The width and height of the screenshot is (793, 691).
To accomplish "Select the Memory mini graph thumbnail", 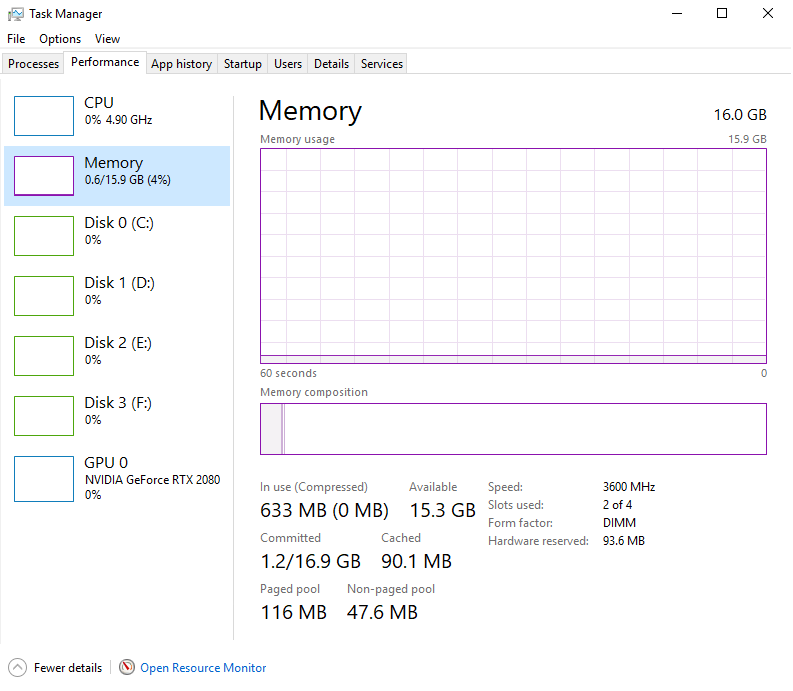I will click(x=44, y=176).
